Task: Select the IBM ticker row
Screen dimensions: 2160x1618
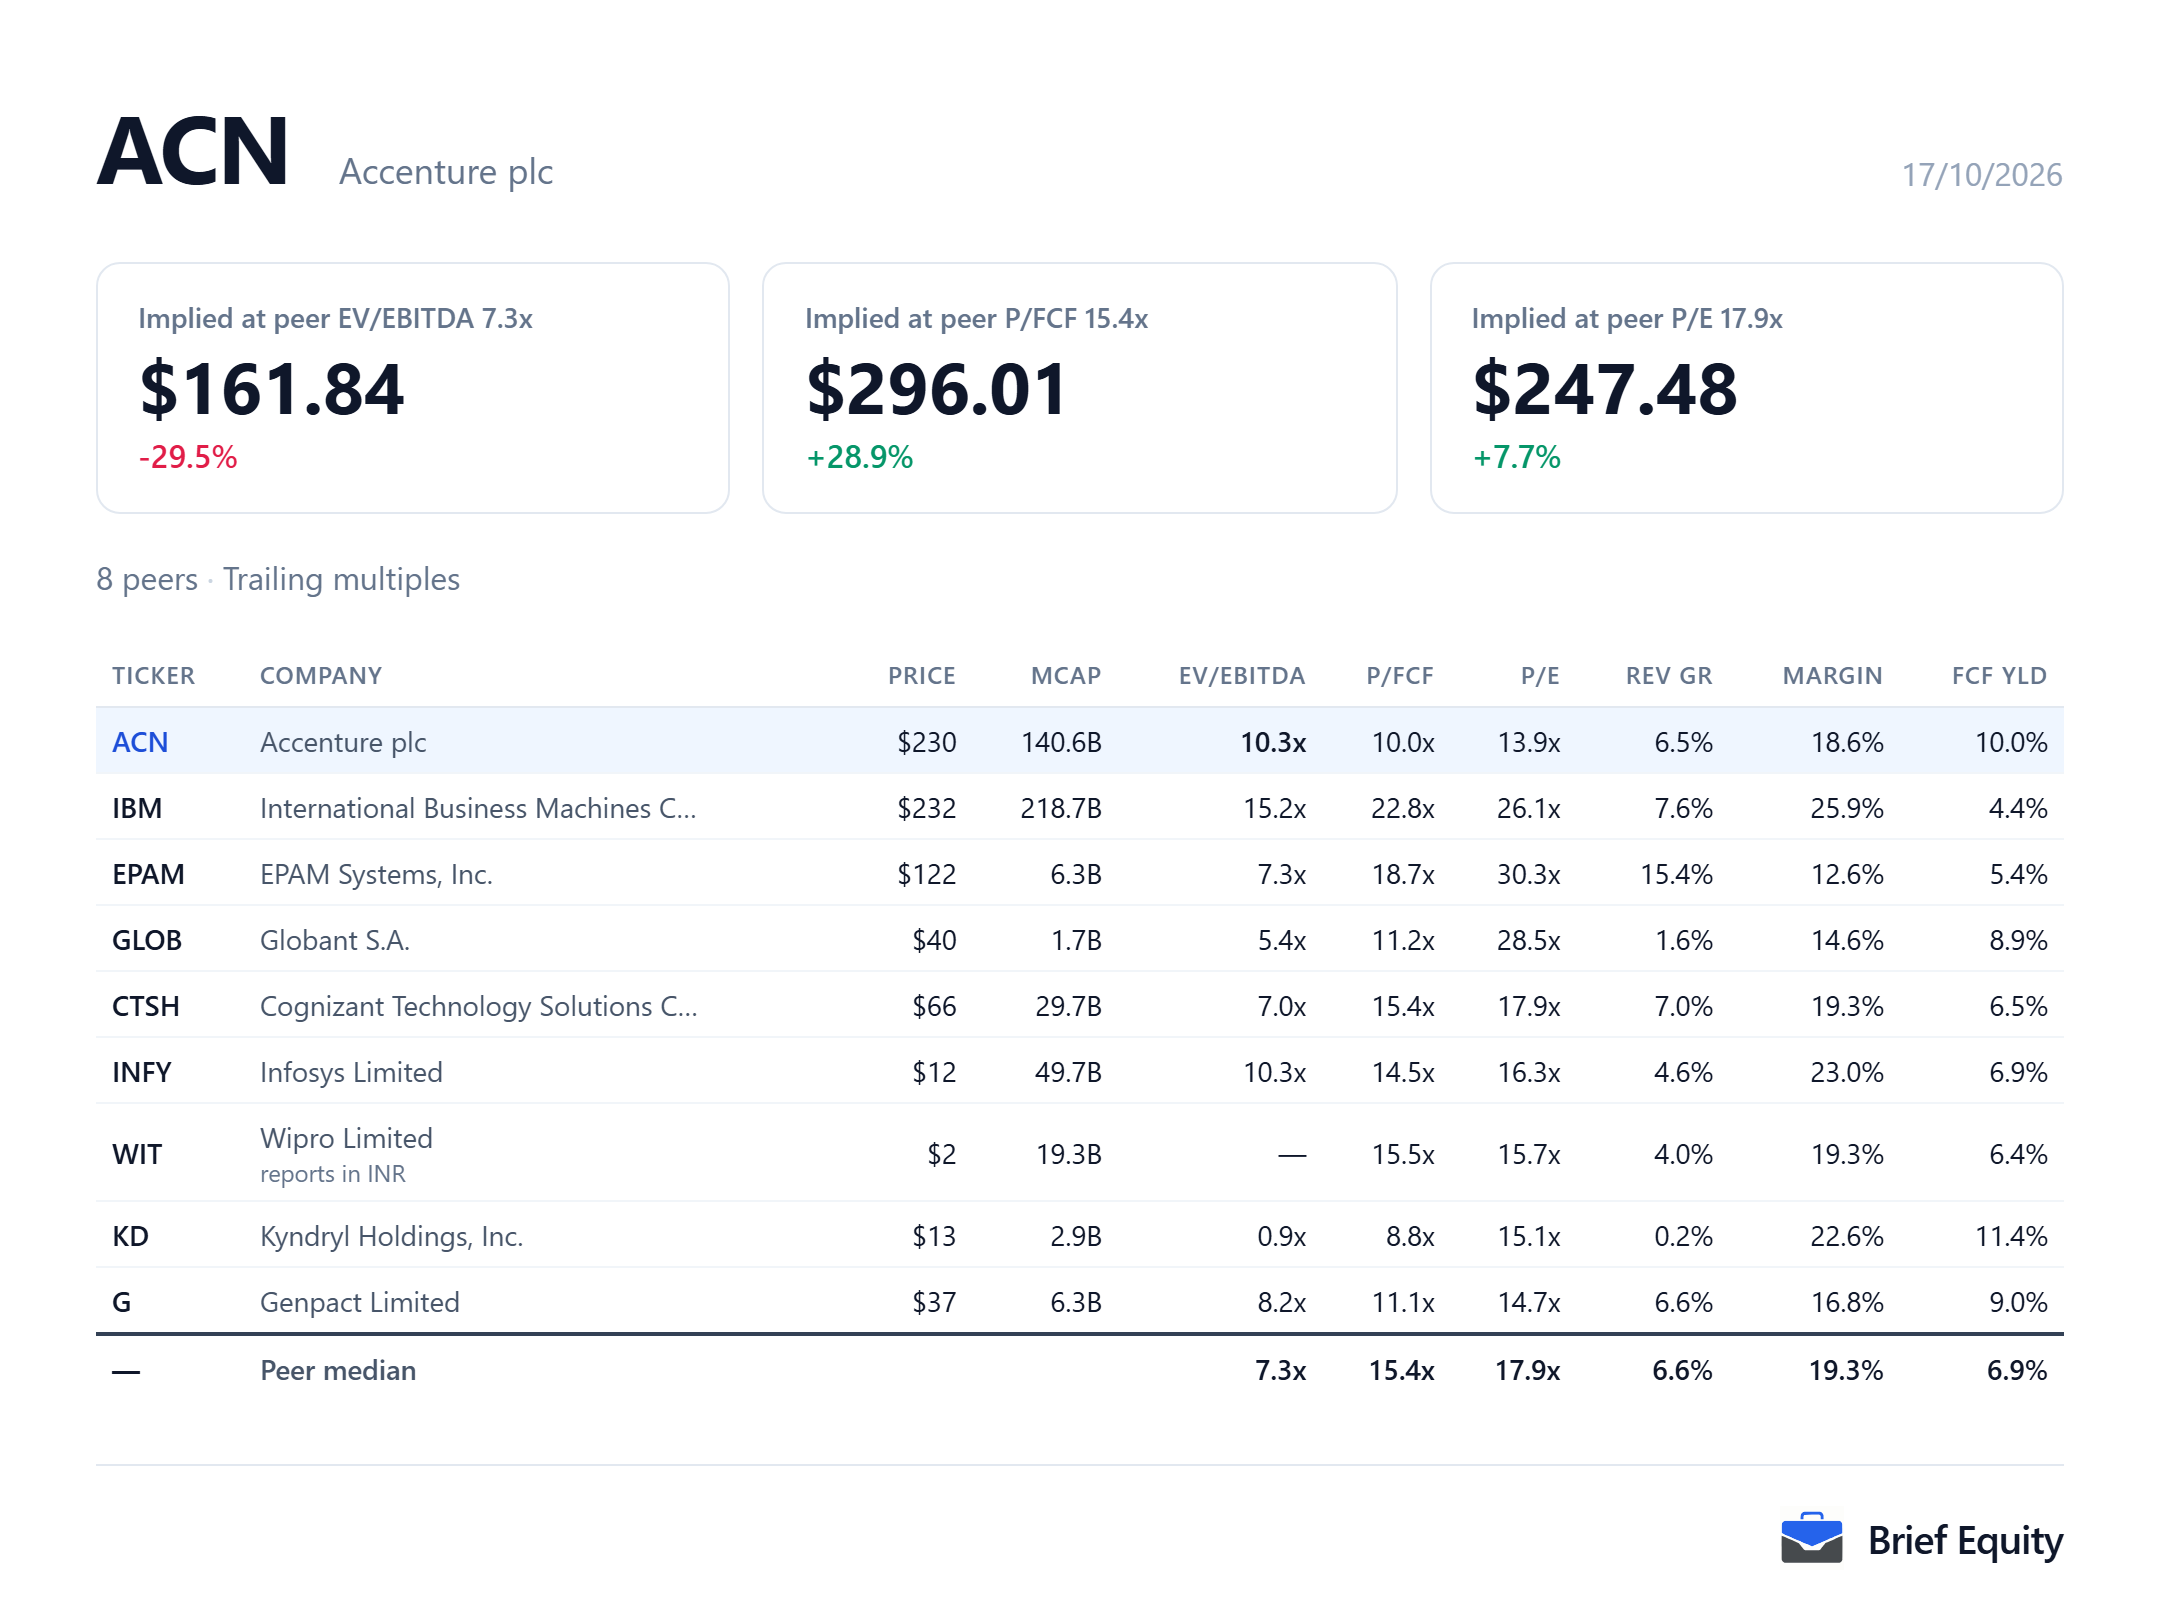Action: 1080,808
